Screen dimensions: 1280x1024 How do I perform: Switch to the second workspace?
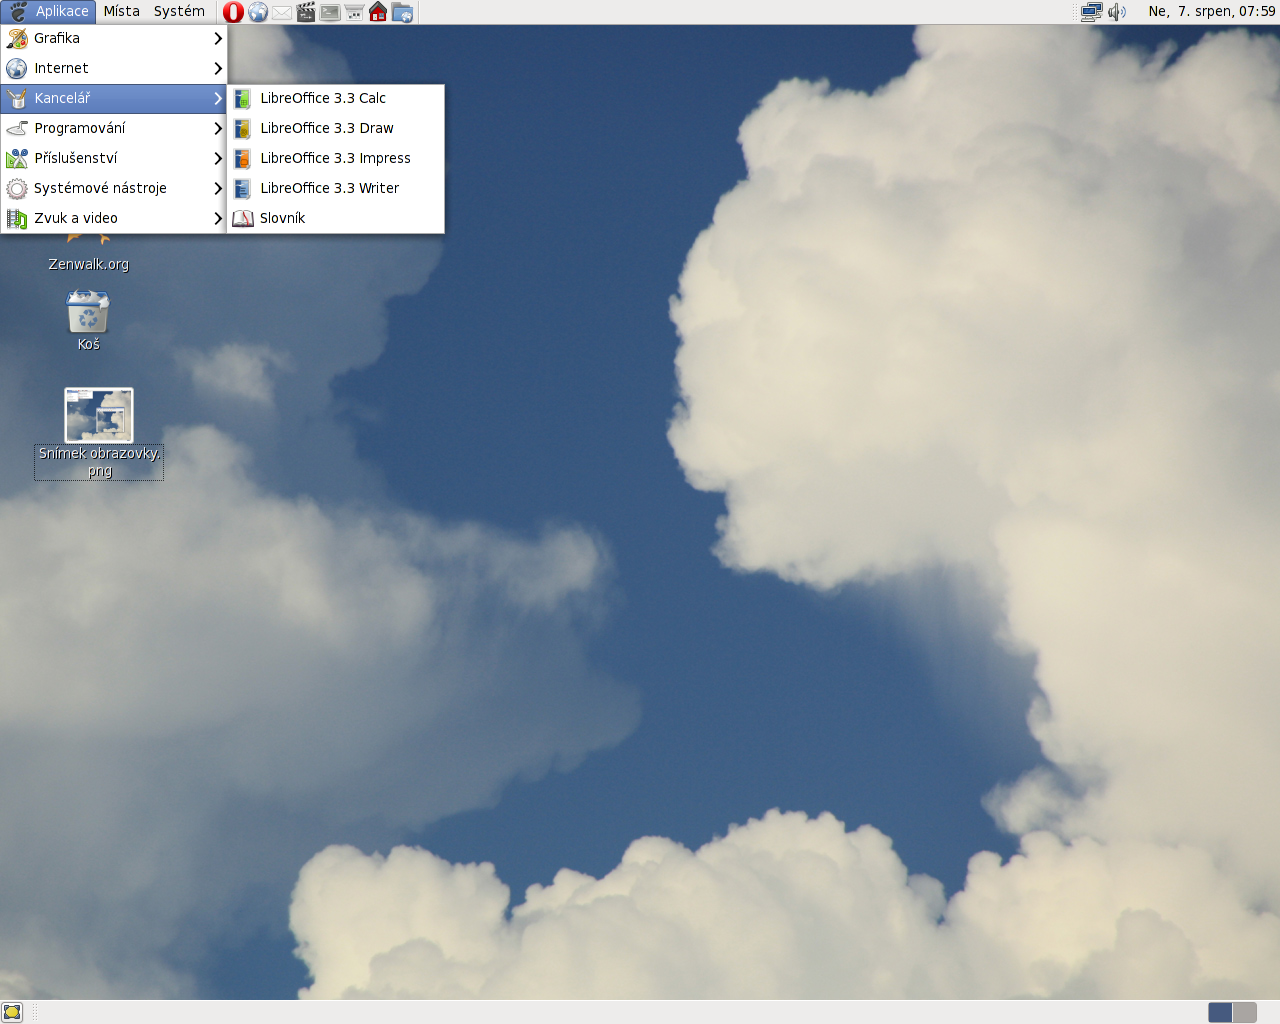1245,1012
